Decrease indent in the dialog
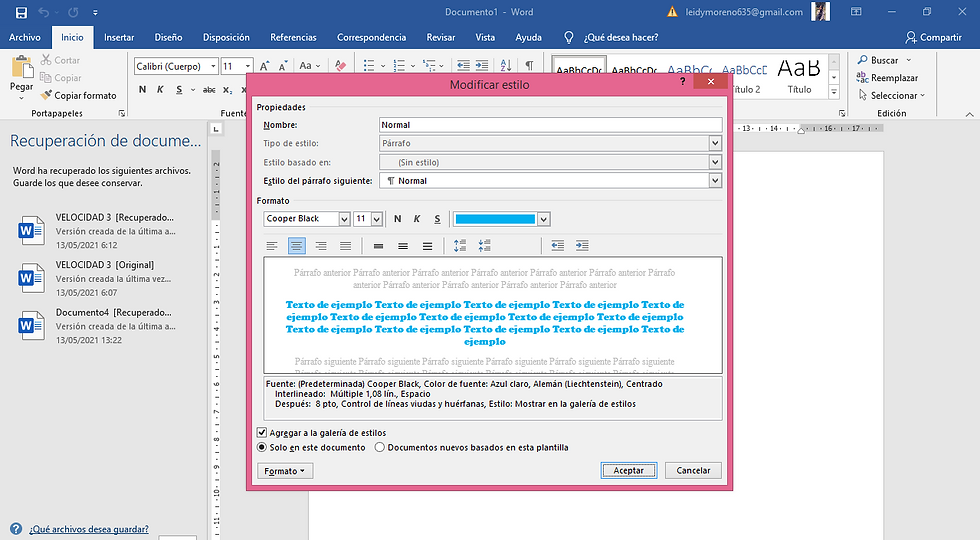 (558, 246)
